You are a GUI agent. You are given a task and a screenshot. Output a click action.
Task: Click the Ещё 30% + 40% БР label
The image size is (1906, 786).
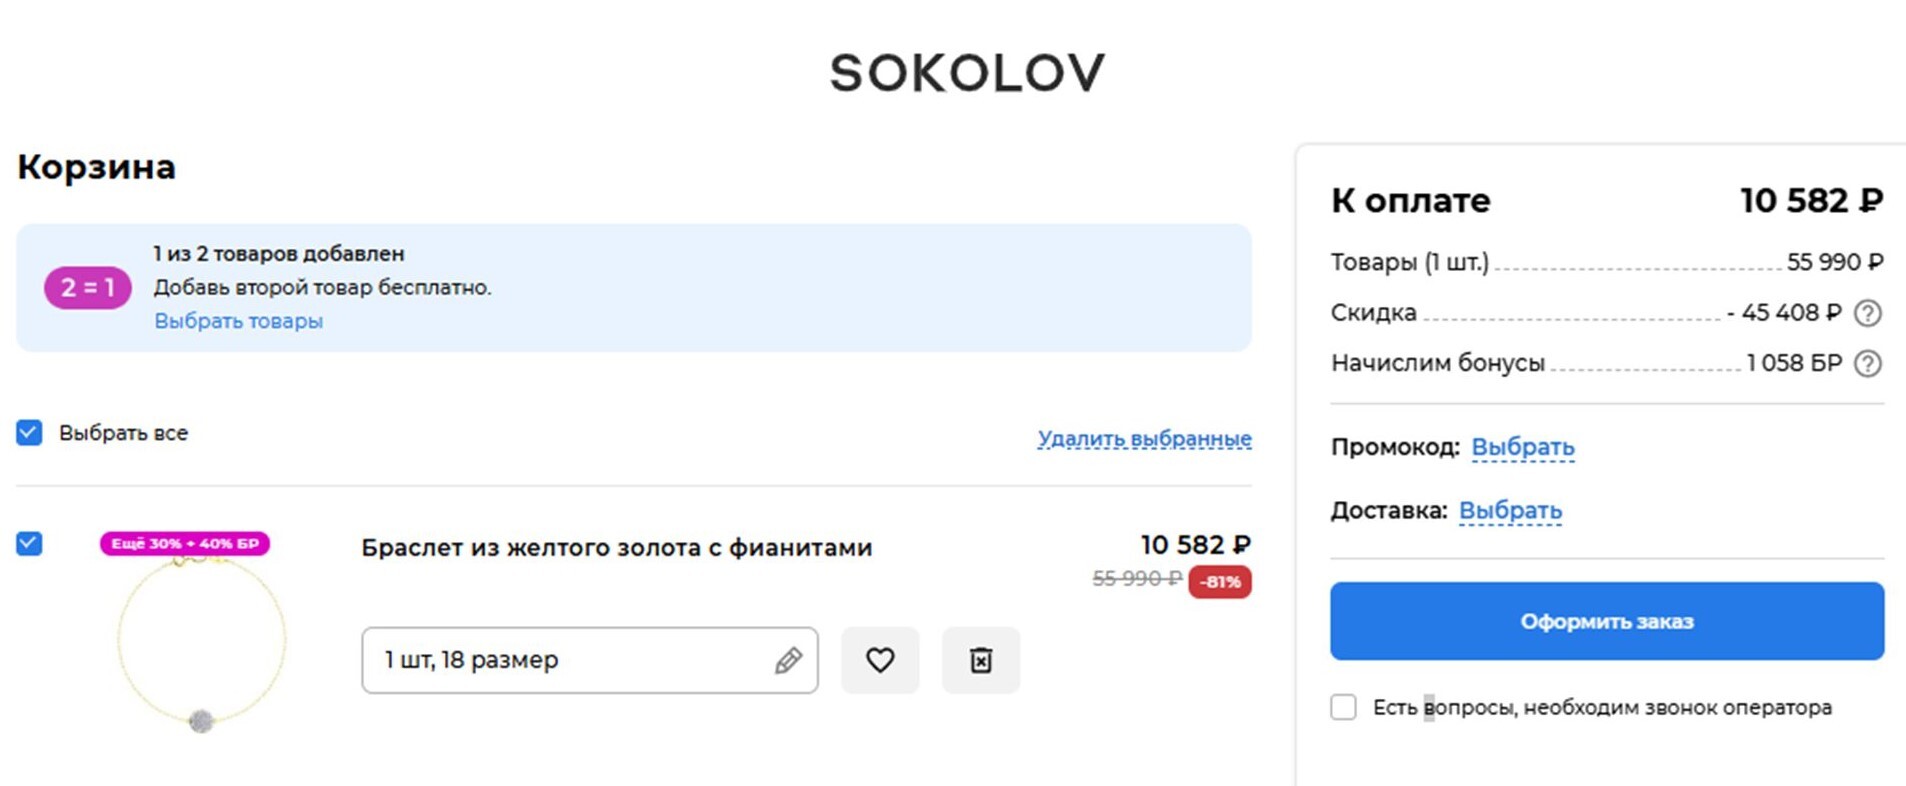coord(184,544)
